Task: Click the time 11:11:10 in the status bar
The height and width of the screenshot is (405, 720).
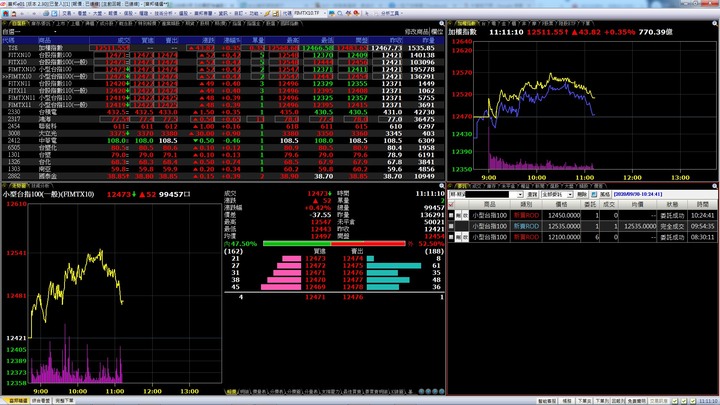Action: tap(708, 401)
